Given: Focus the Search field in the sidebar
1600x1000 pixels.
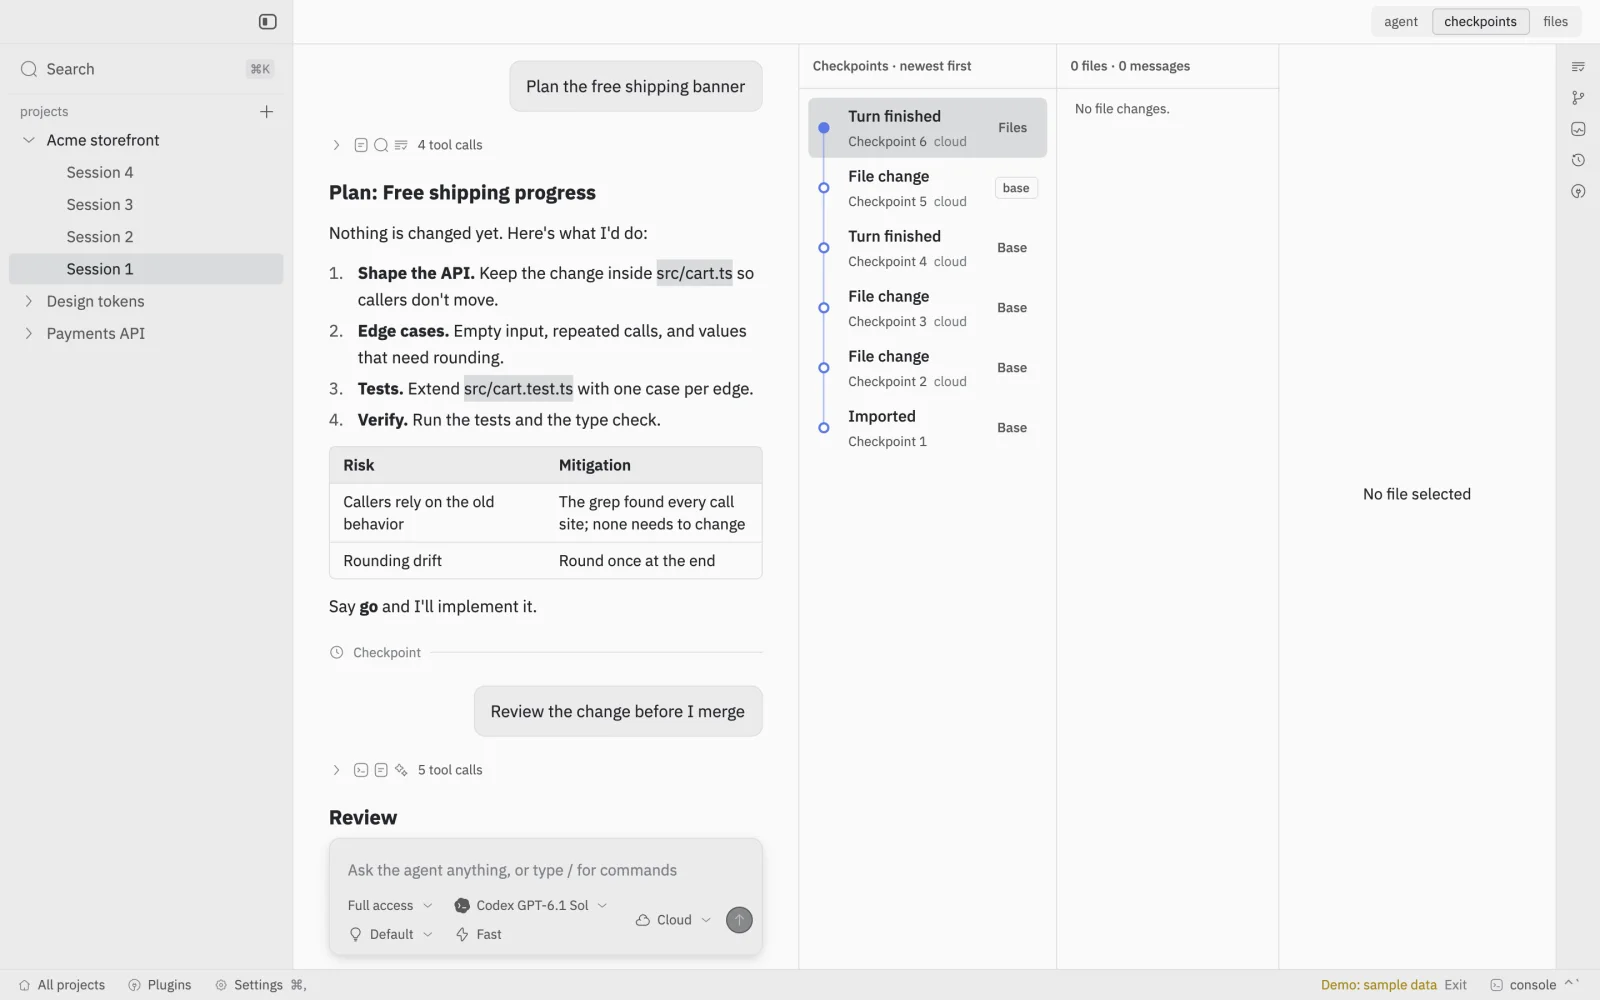Looking at the screenshot, I should (146, 69).
